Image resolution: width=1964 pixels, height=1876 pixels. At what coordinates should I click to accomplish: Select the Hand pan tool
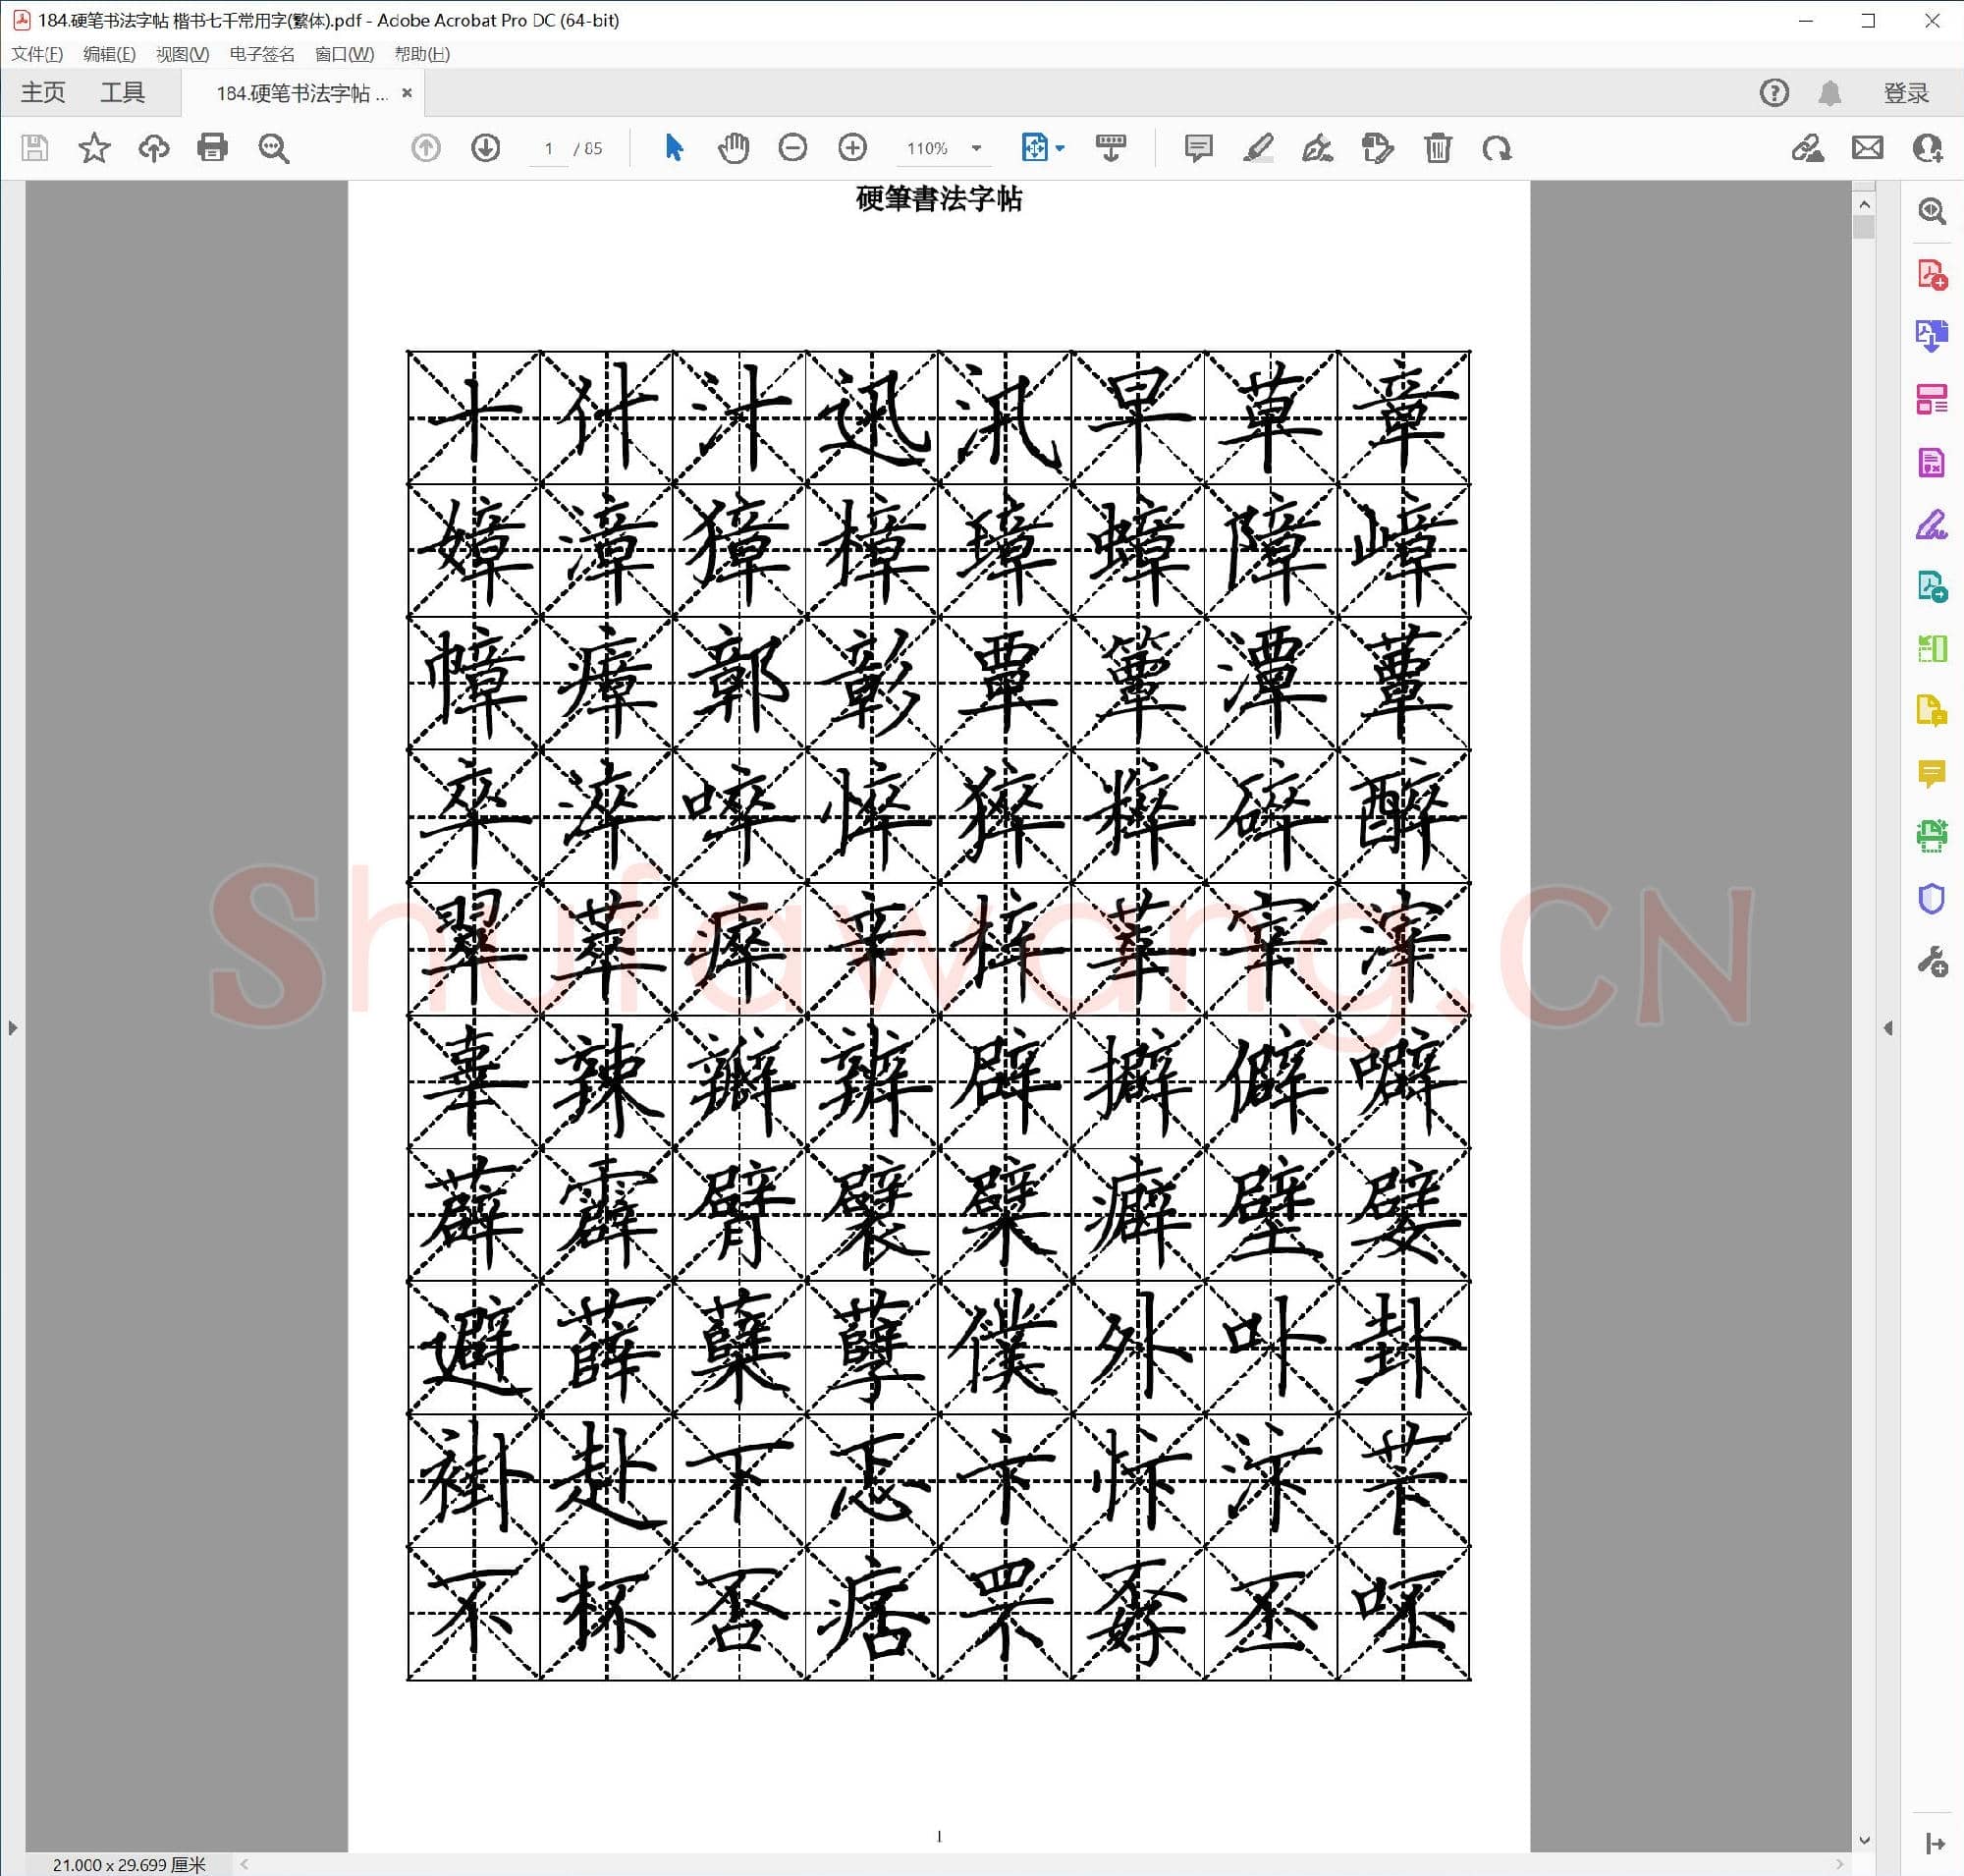(x=733, y=148)
